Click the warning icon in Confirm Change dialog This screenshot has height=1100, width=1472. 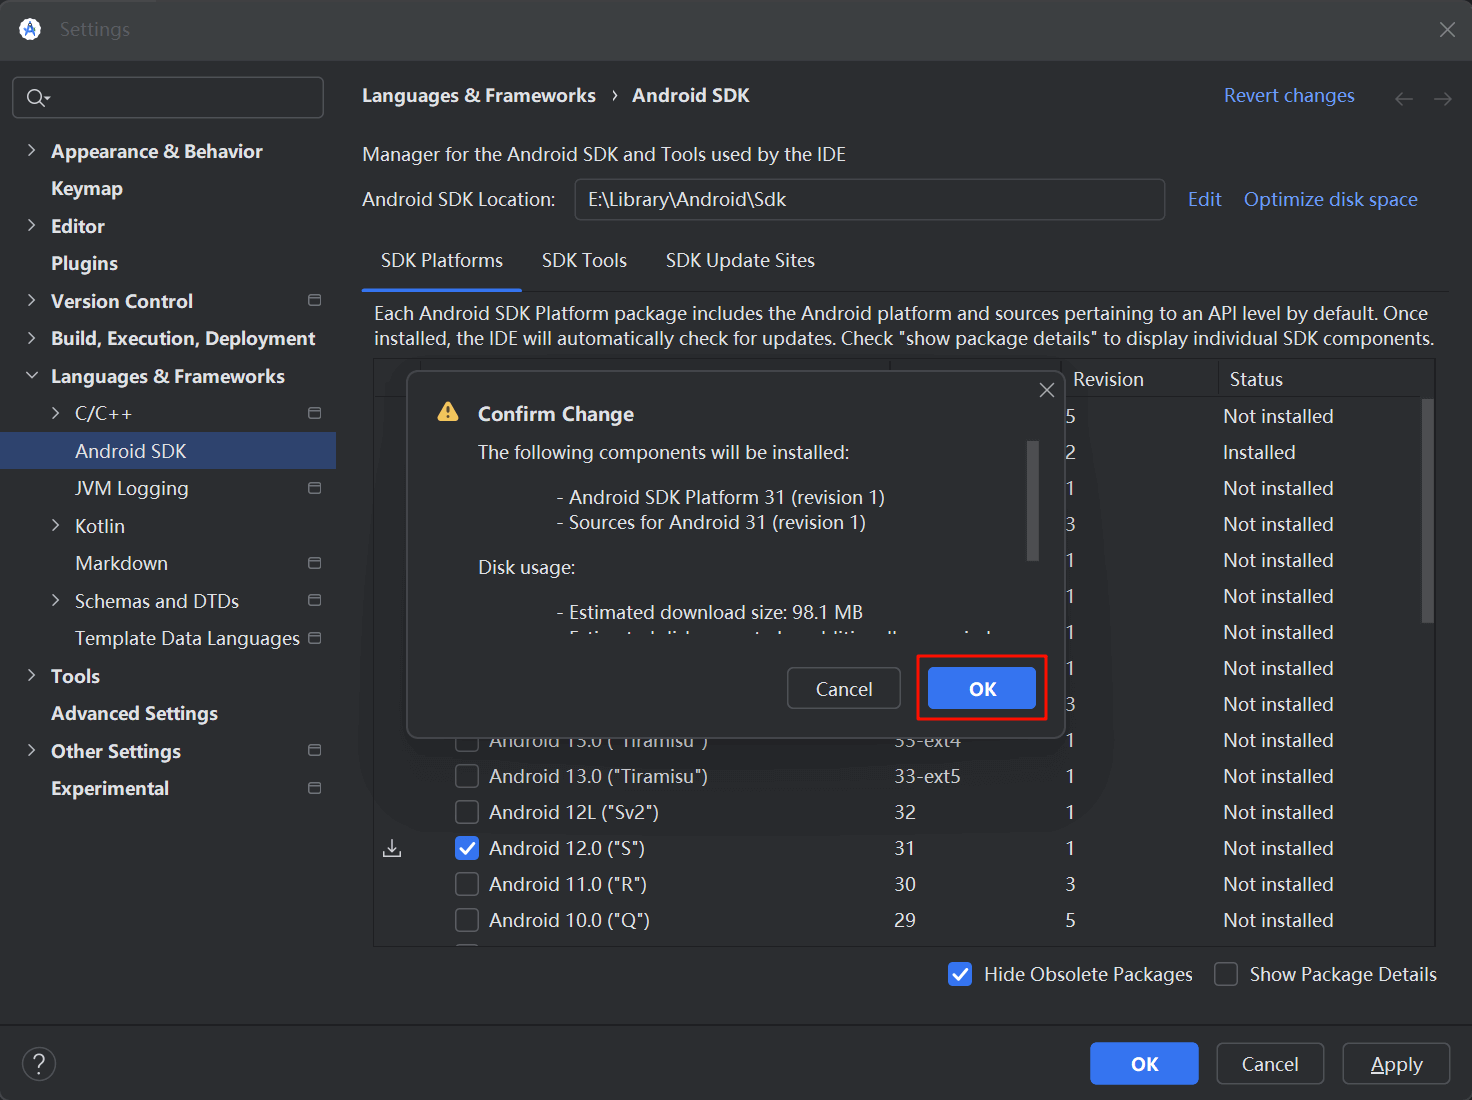click(448, 412)
